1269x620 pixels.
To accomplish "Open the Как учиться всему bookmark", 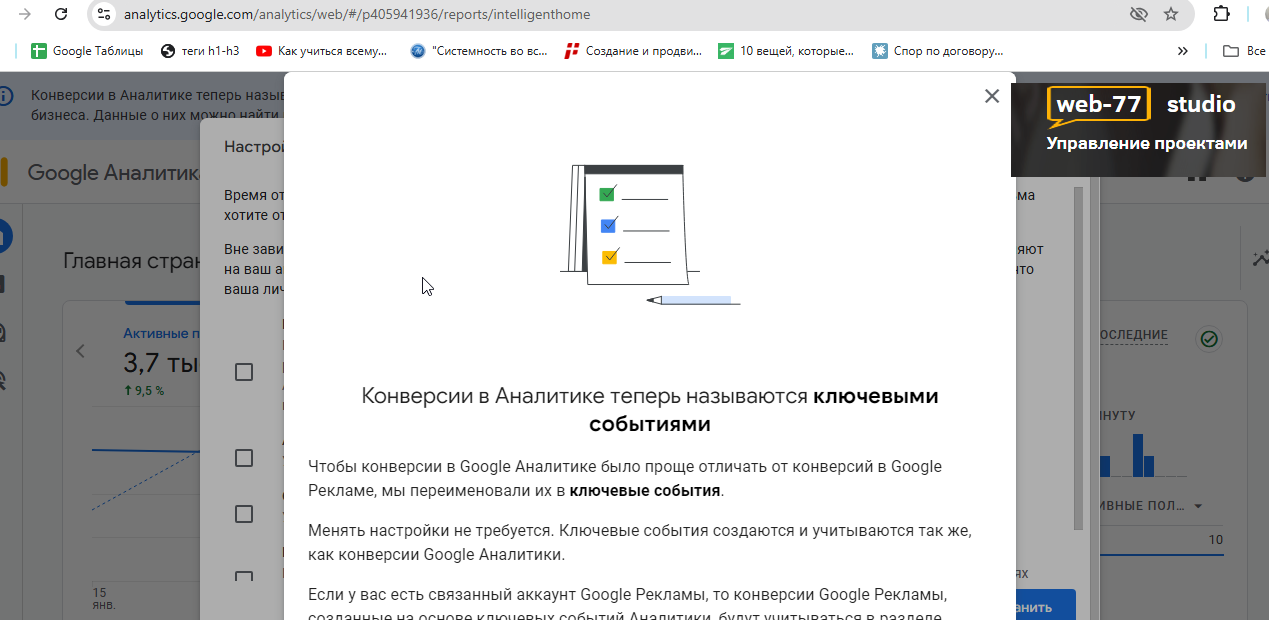I will tap(321, 50).
